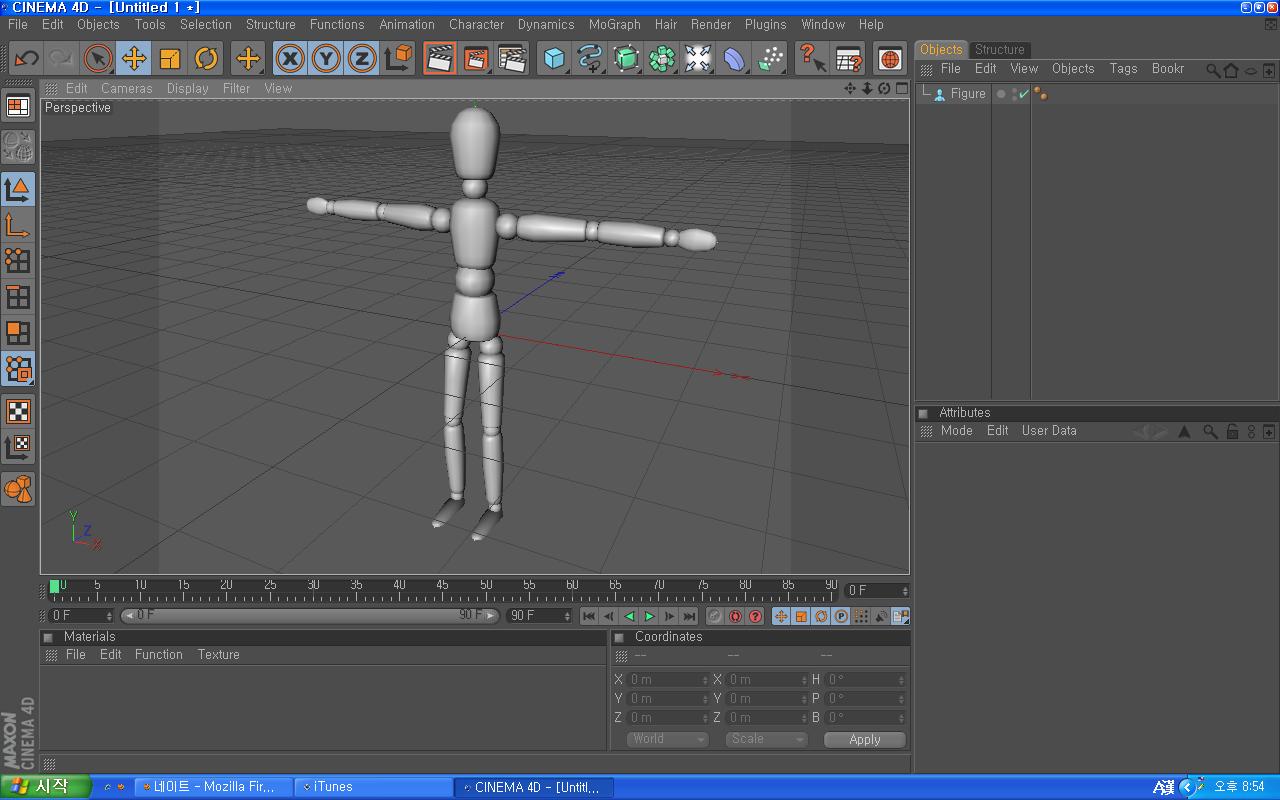Toggle world coordinate system icon
1280x800 pixels.
pos(398,59)
